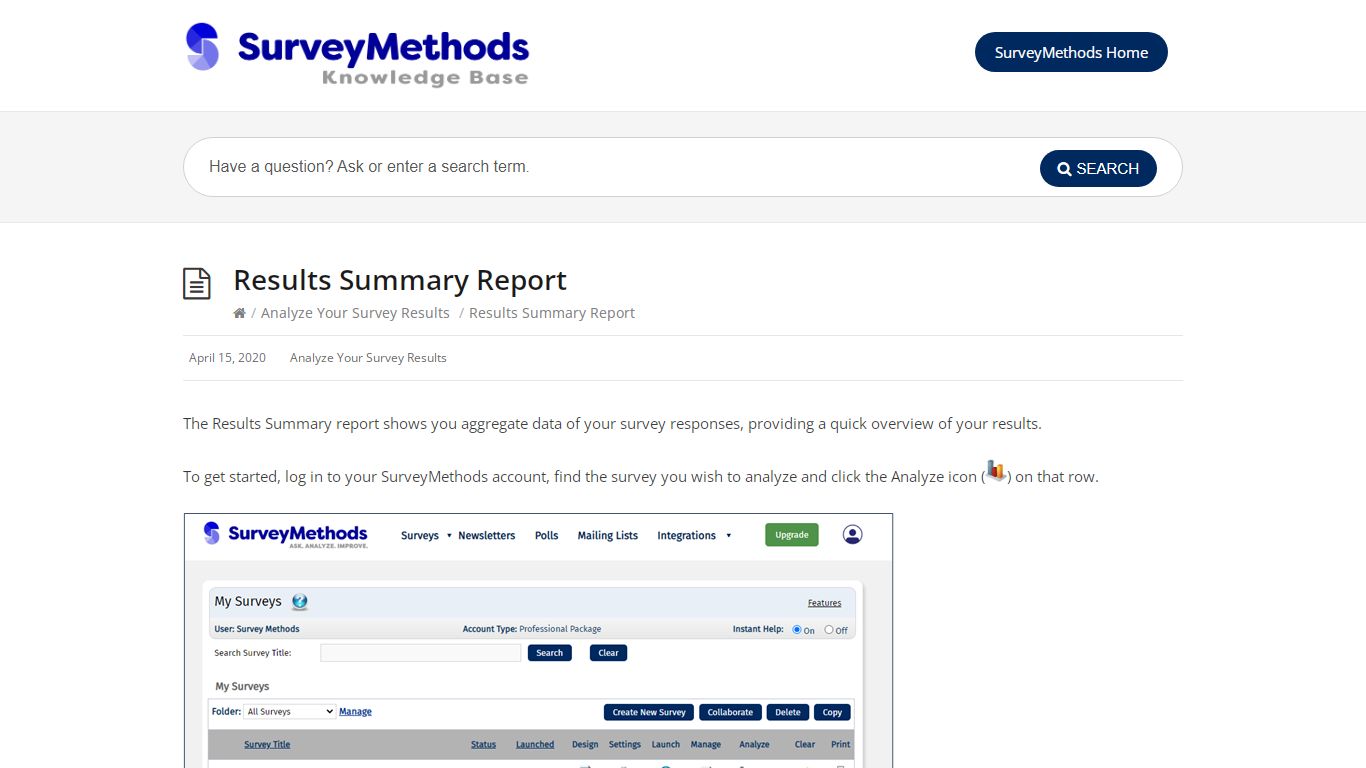The height and width of the screenshot is (768, 1366).
Task: Click the Clear button
Action: click(609, 653)
